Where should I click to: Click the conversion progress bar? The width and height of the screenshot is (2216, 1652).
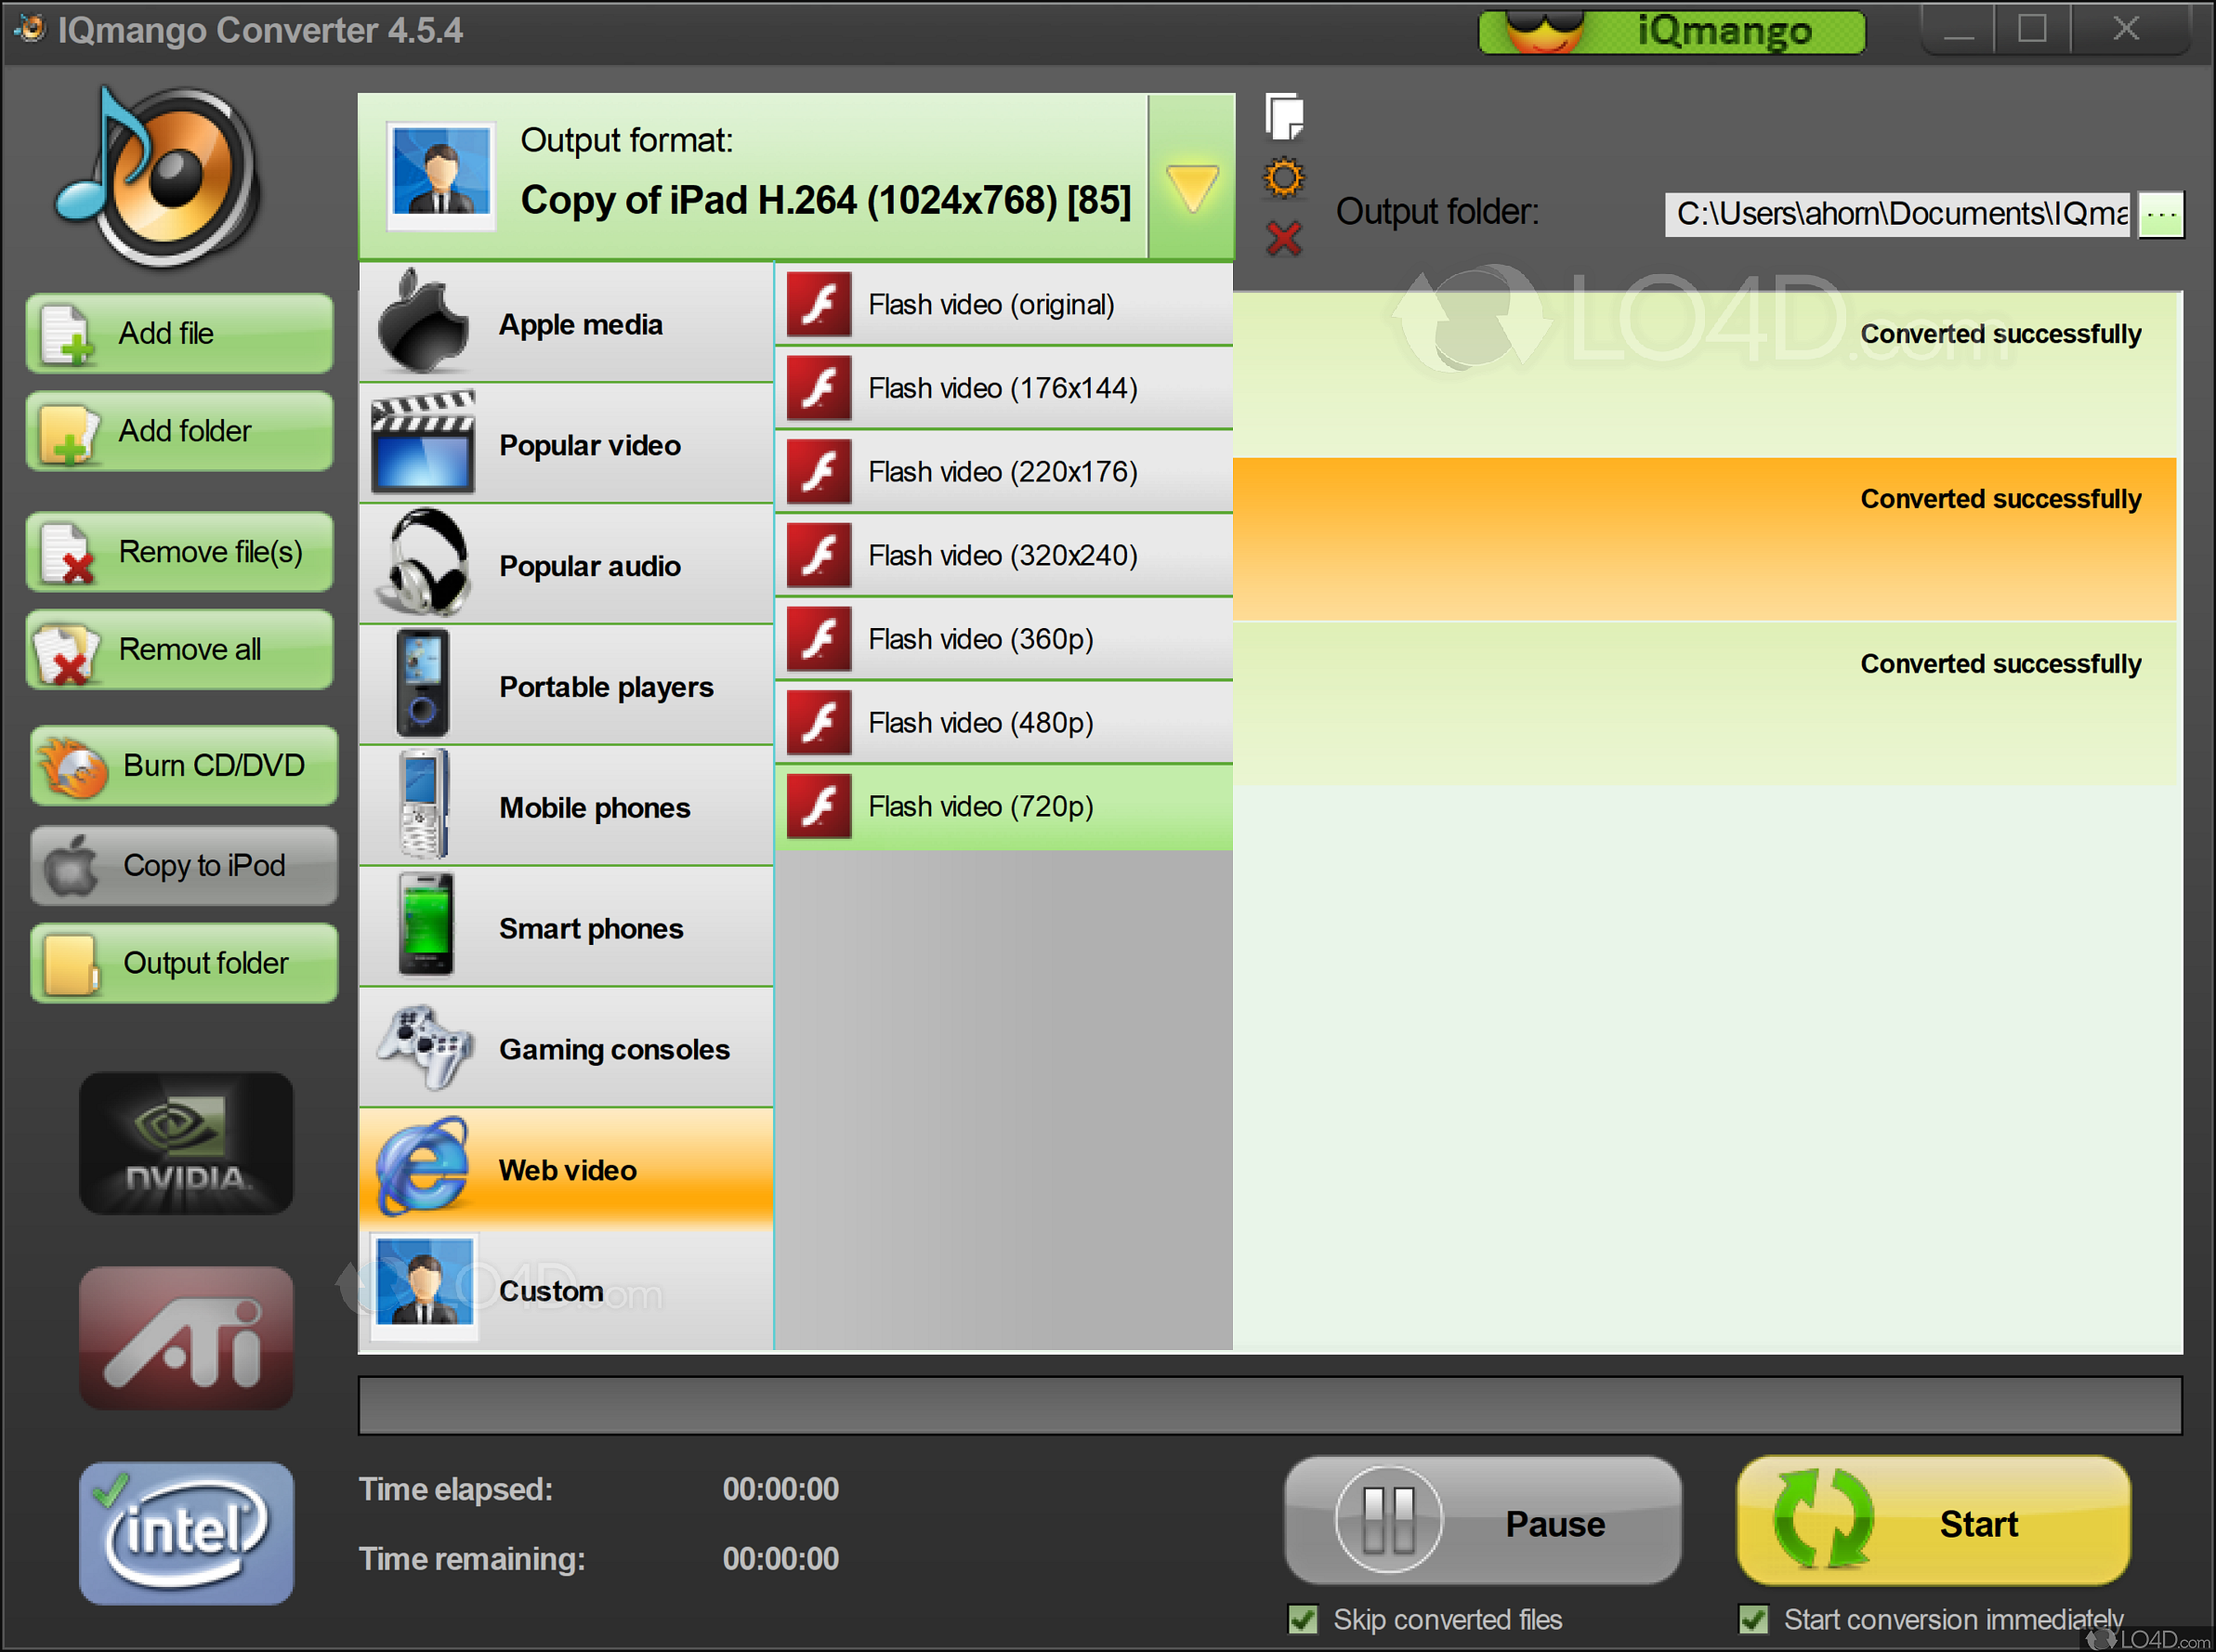tap(1269, 1405)
